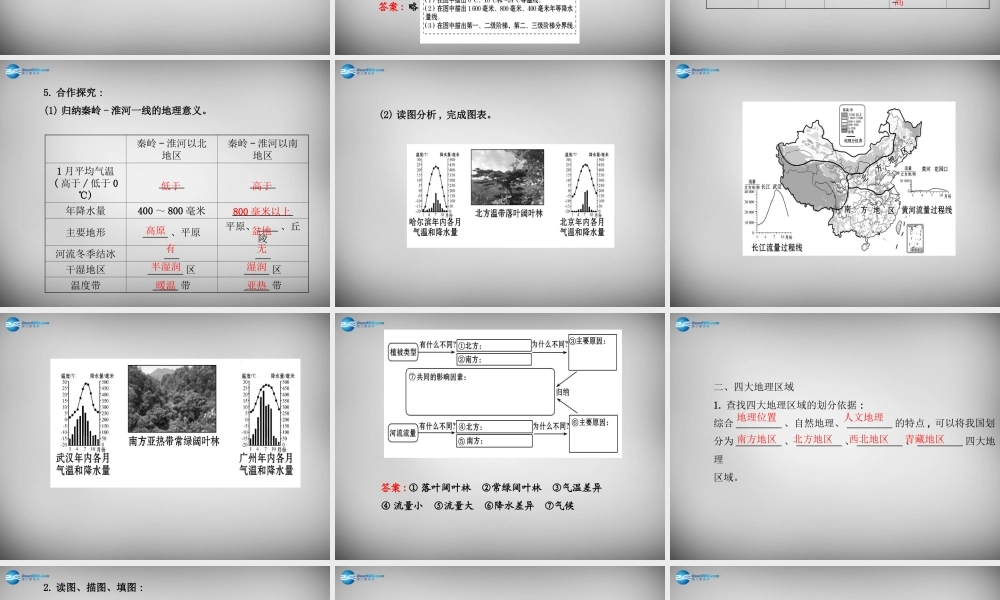
Task: Select the red answer 暖温 in 温度带 row
Action: [166, 285]
